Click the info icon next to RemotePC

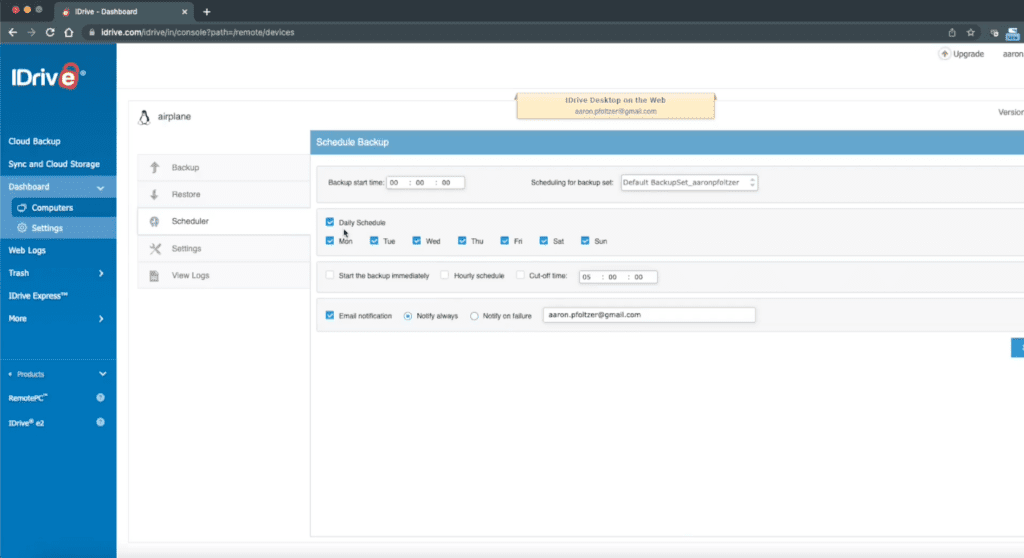coord(101,397)
